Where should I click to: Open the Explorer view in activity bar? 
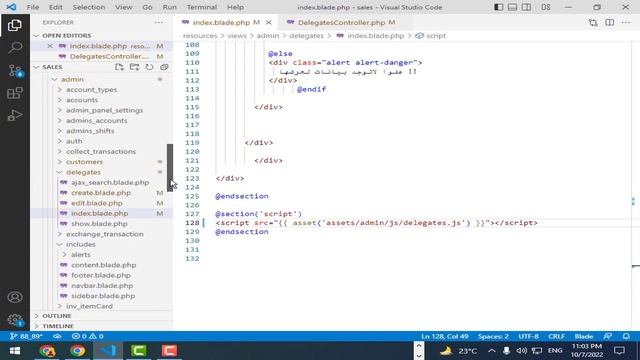15,25
